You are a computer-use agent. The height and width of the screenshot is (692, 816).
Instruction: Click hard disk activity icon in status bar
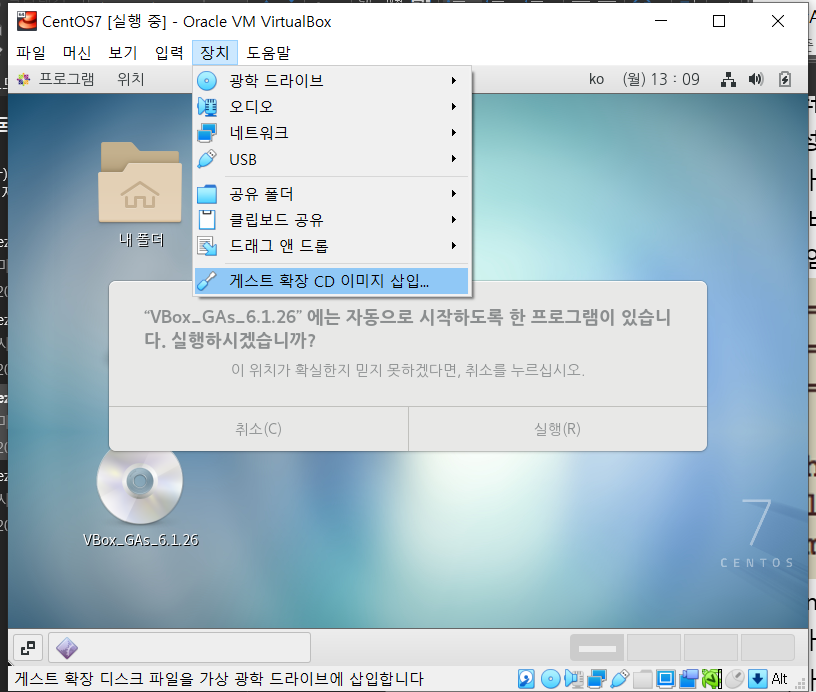coord(526,678)
